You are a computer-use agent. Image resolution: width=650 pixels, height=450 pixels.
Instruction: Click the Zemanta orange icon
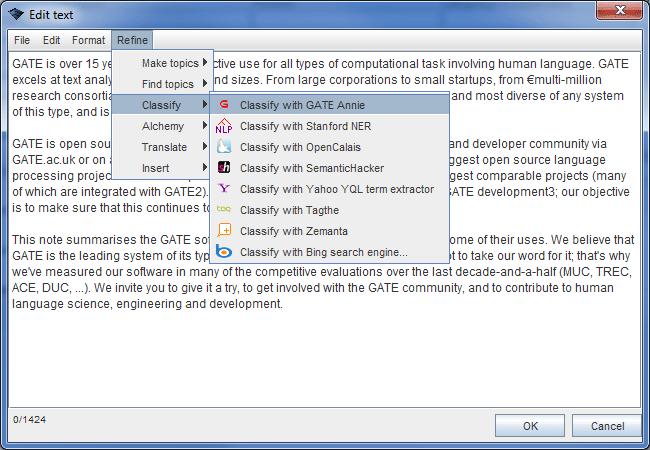pyautogui.click(x=224, y=230)
